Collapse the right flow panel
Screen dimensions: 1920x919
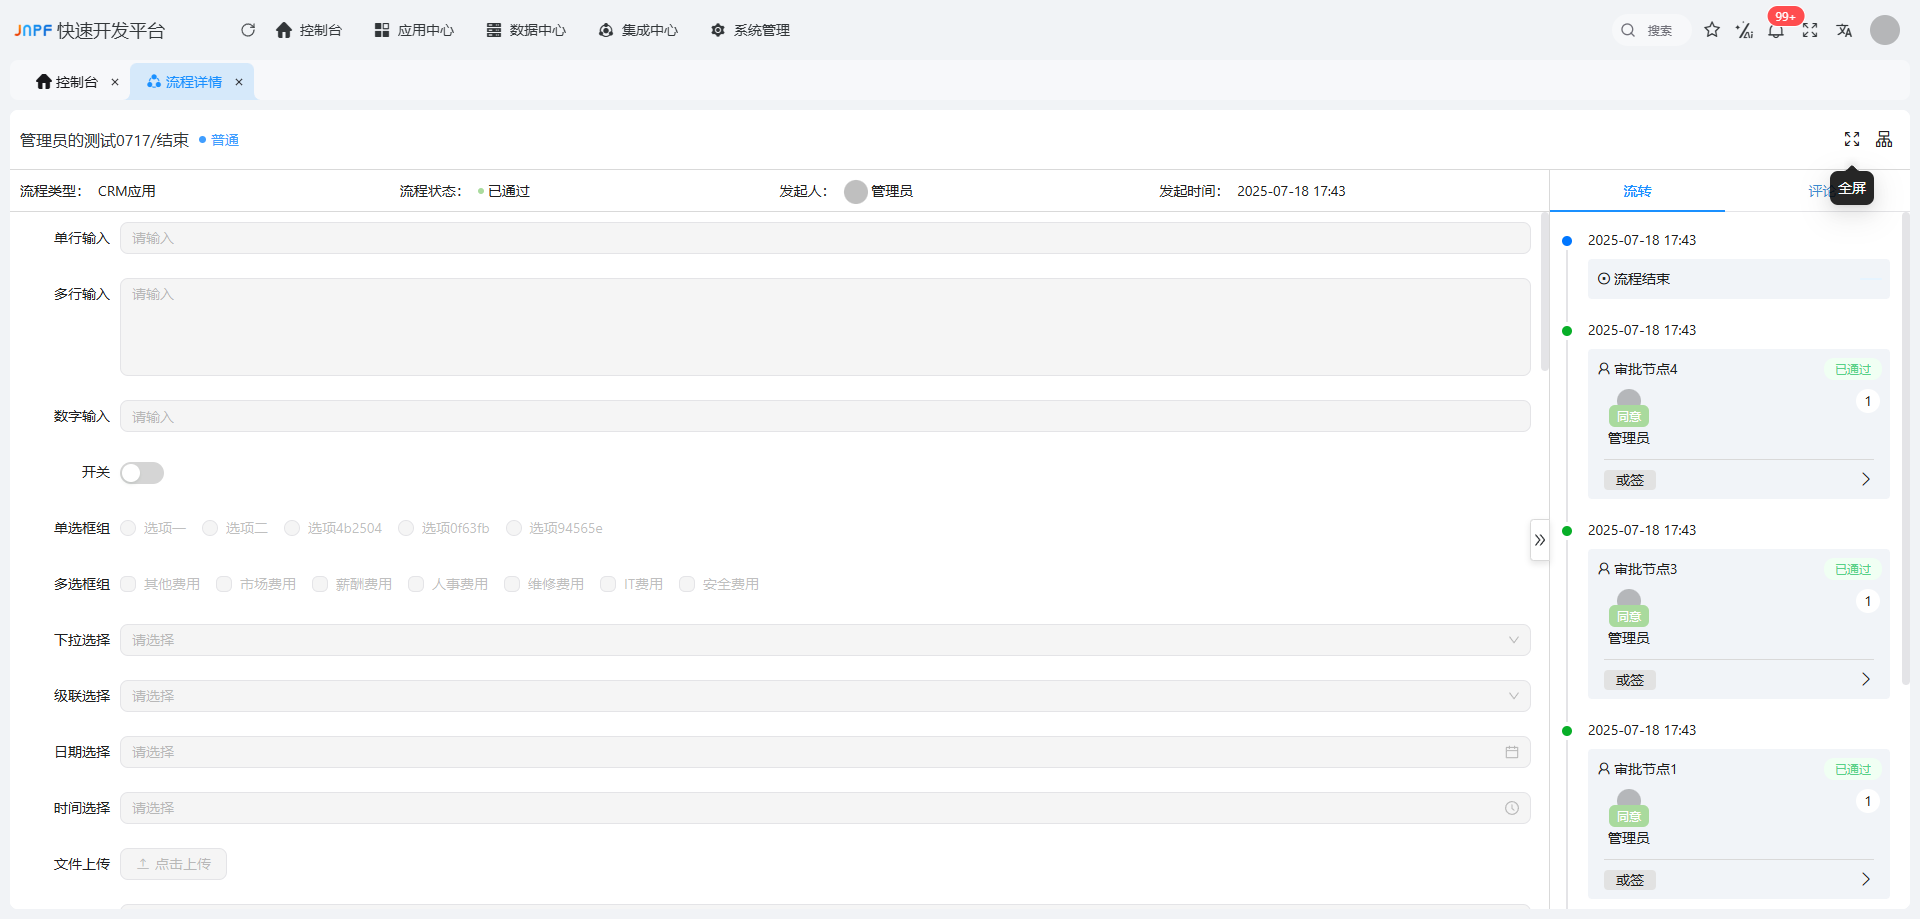(x=1540, y=540)
